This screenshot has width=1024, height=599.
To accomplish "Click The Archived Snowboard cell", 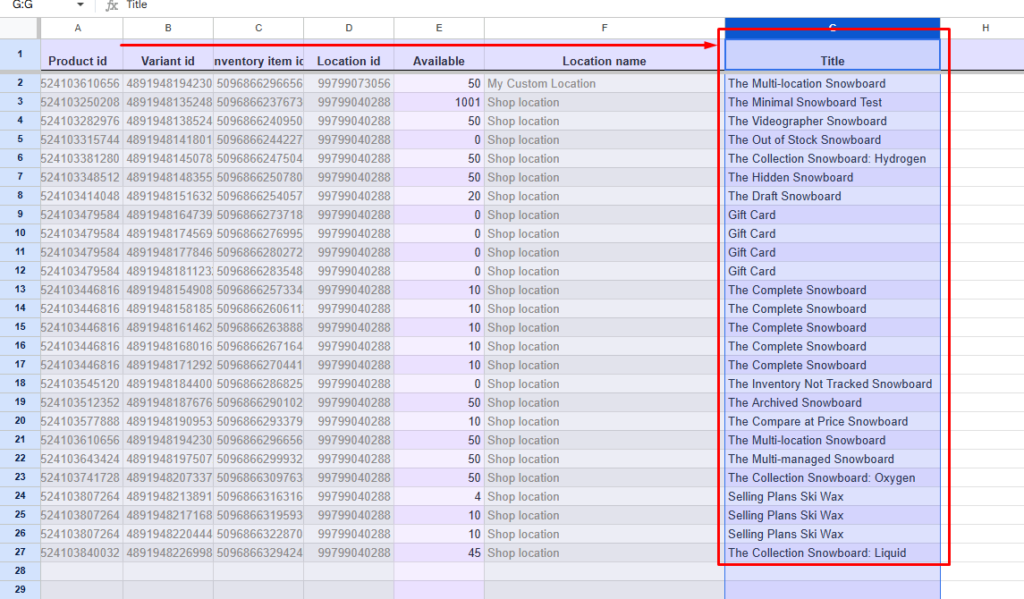I will [833, 403].
